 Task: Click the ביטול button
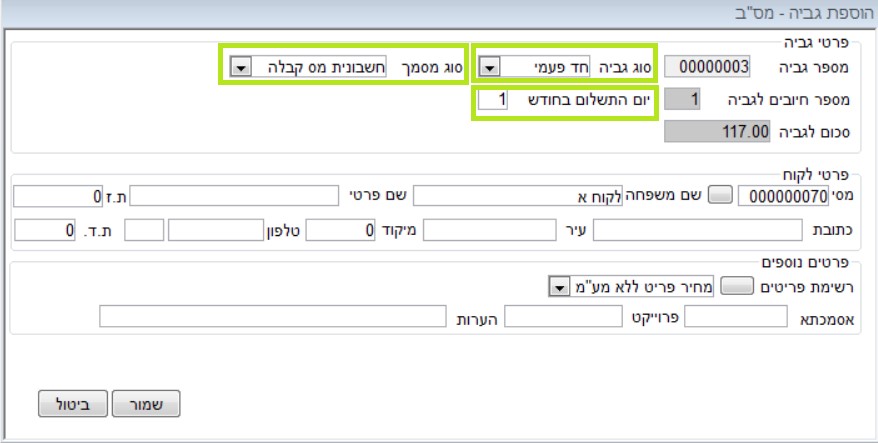point(73,404)
